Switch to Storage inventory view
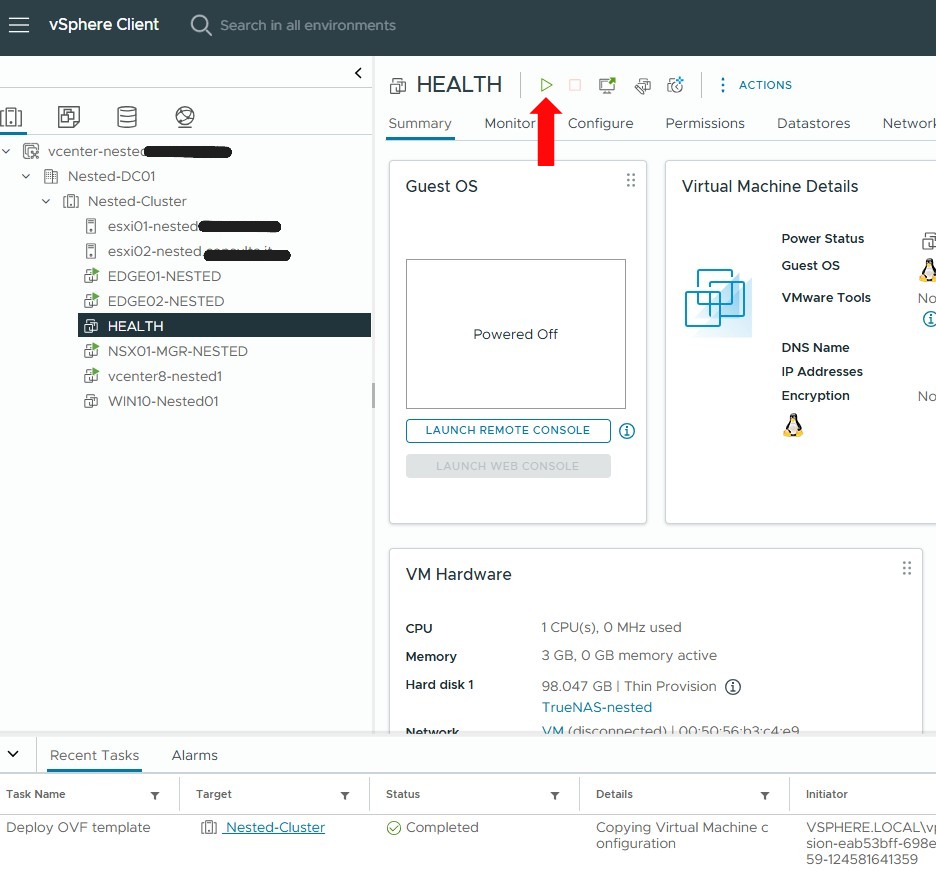 pyautogui.click(x=127, y=116)
